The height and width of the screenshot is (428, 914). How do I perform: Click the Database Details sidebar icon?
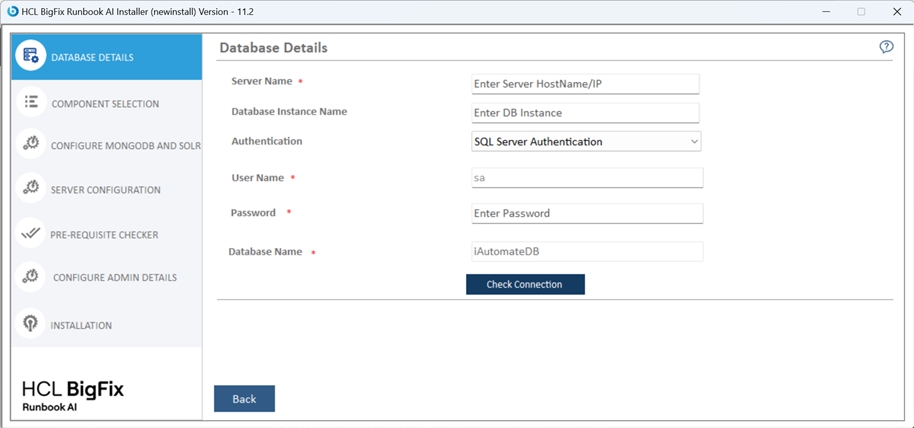pos(31,57)
